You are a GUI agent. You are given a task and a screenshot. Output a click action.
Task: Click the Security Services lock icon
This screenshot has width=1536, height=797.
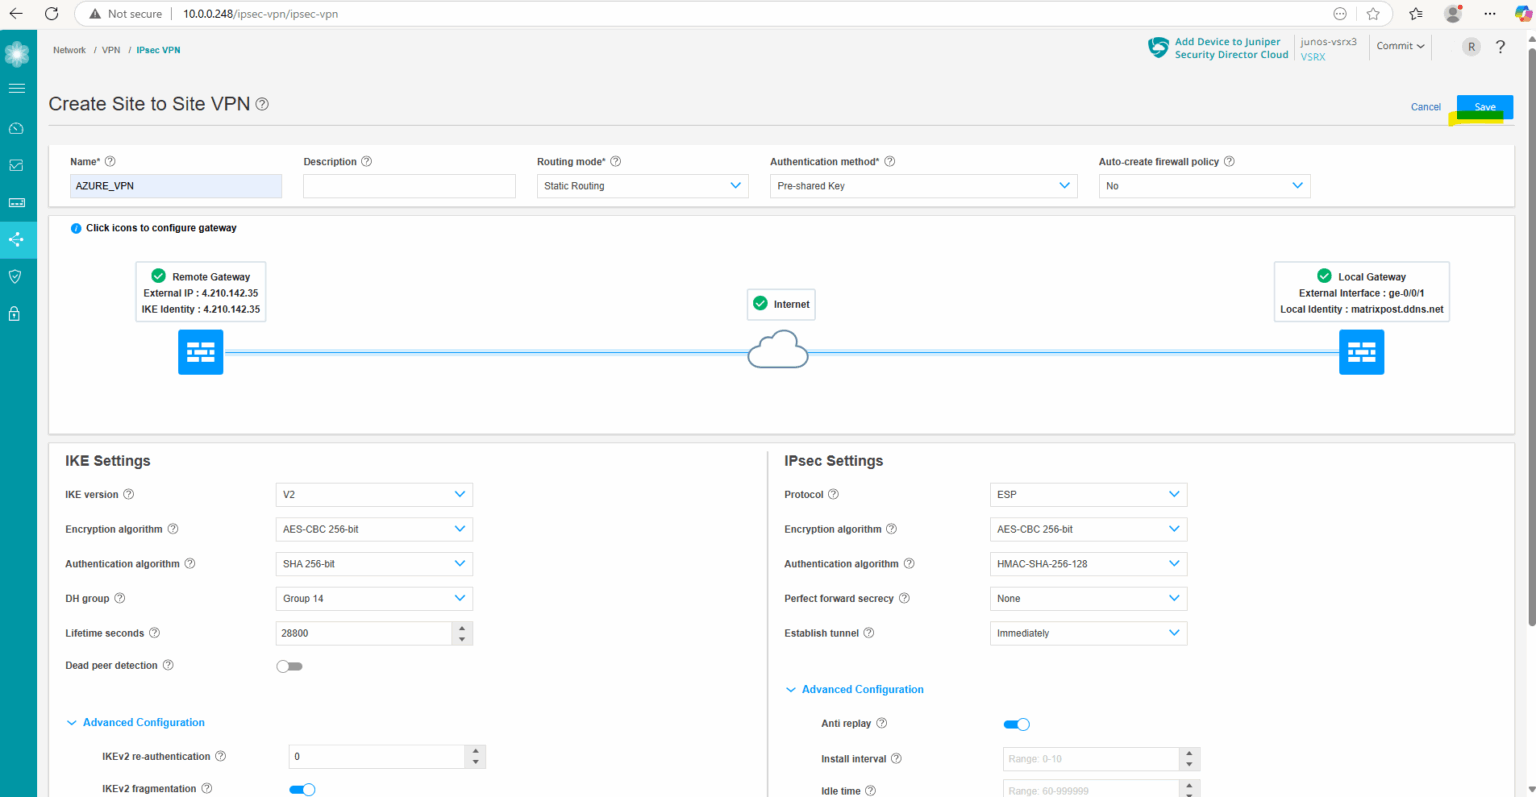pos(16,313)
